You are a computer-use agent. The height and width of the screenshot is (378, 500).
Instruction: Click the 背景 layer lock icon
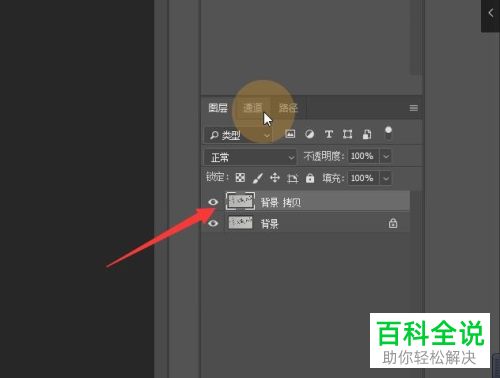[393, 223]
